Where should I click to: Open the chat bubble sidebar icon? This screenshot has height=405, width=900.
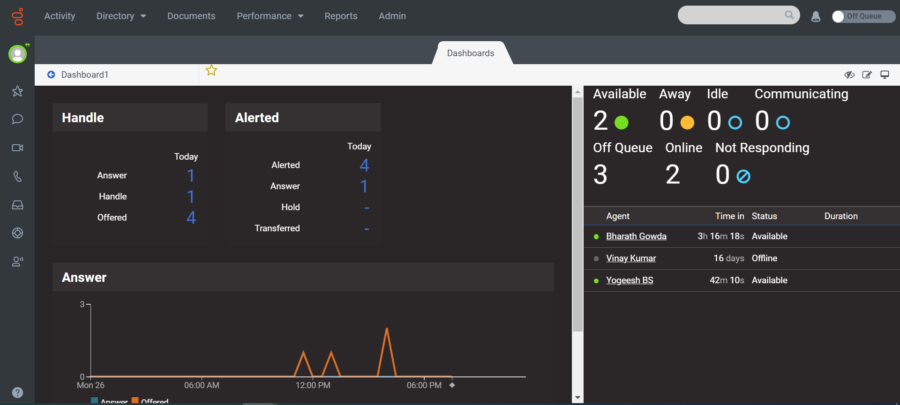17,119
